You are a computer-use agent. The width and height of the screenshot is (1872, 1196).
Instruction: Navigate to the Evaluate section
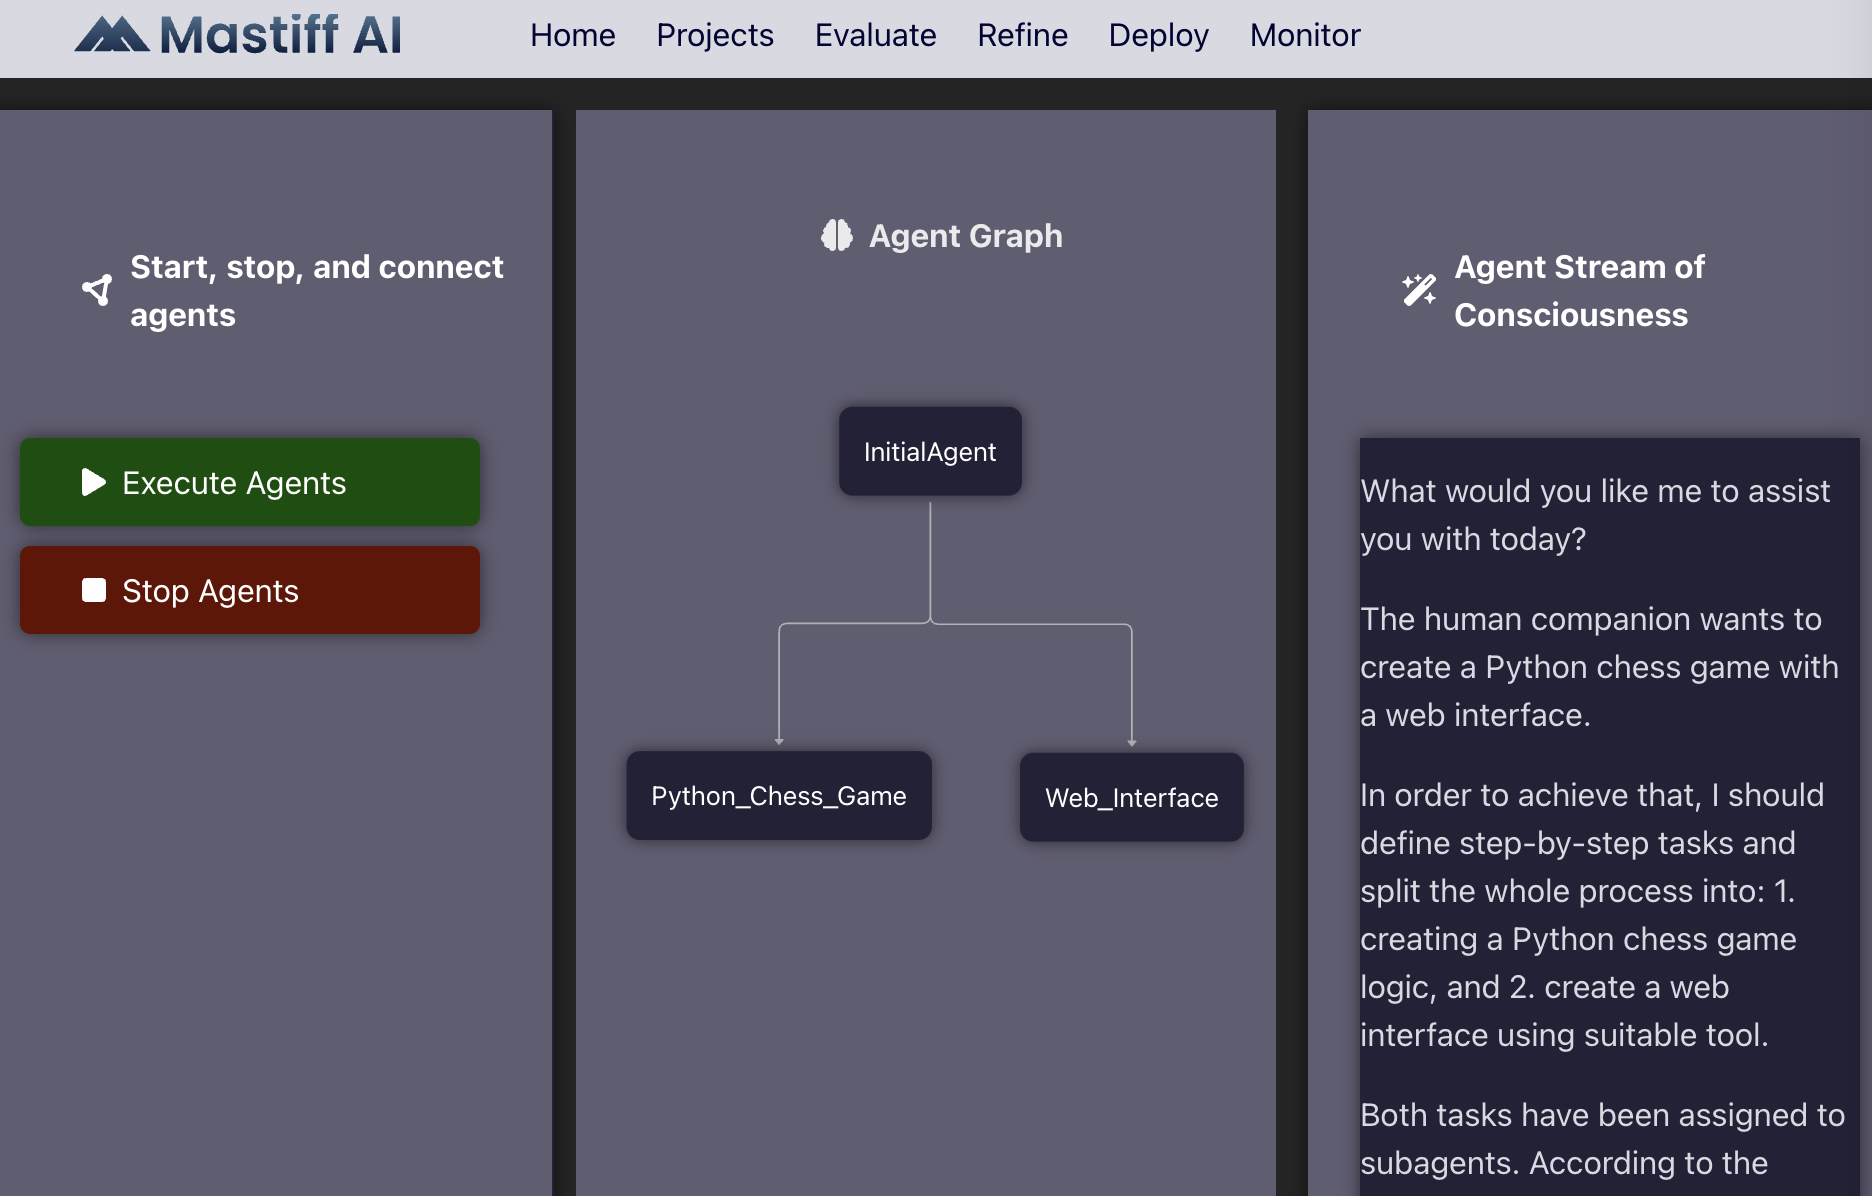(x=874, y=35)
